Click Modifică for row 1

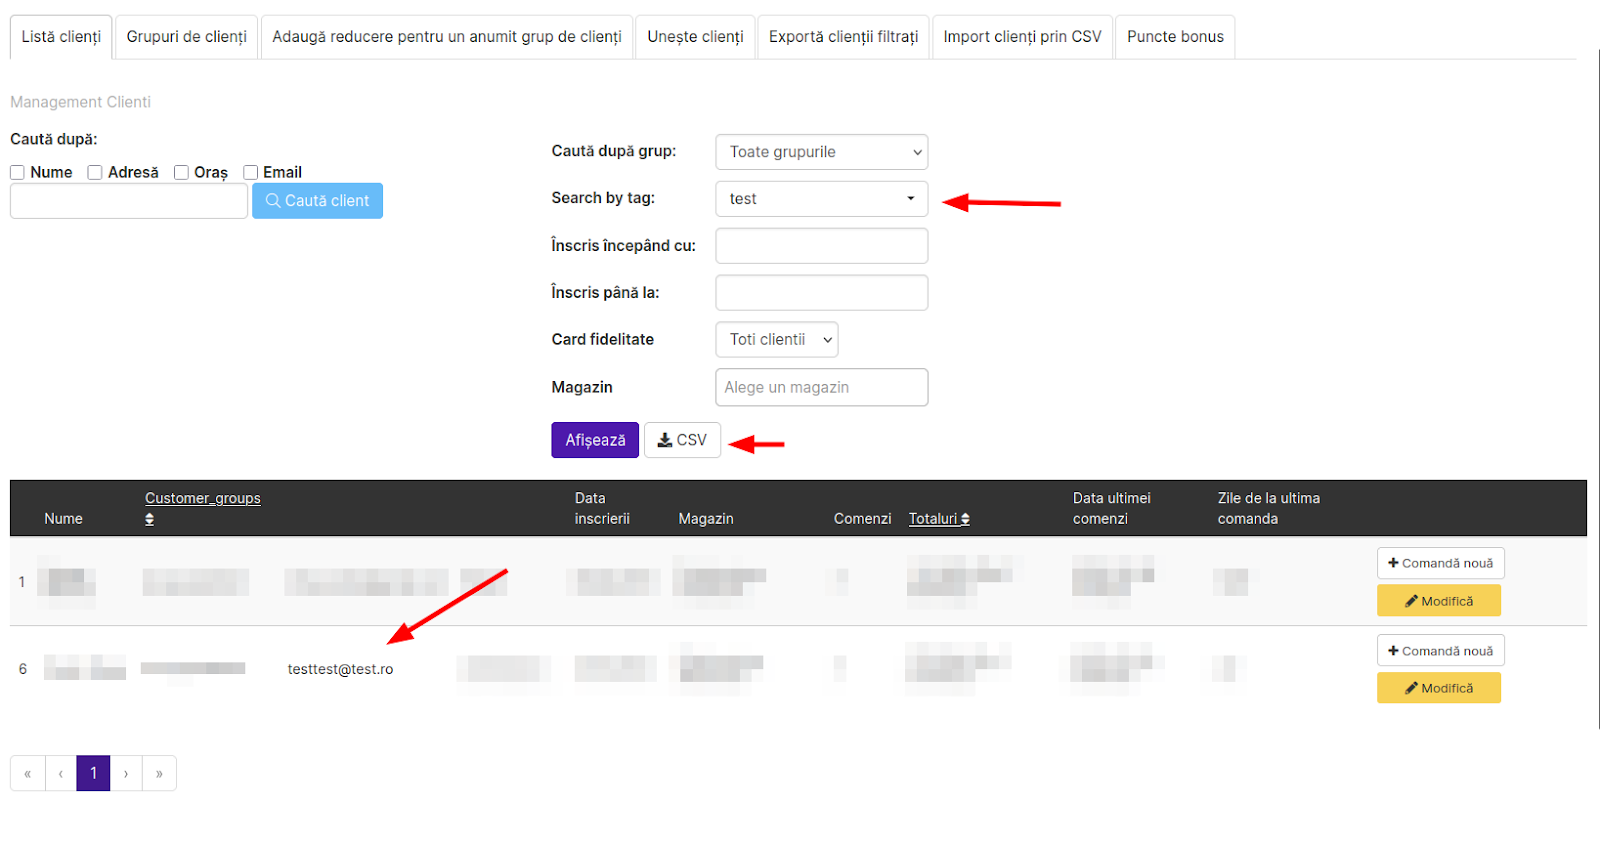pos(1438,601)
